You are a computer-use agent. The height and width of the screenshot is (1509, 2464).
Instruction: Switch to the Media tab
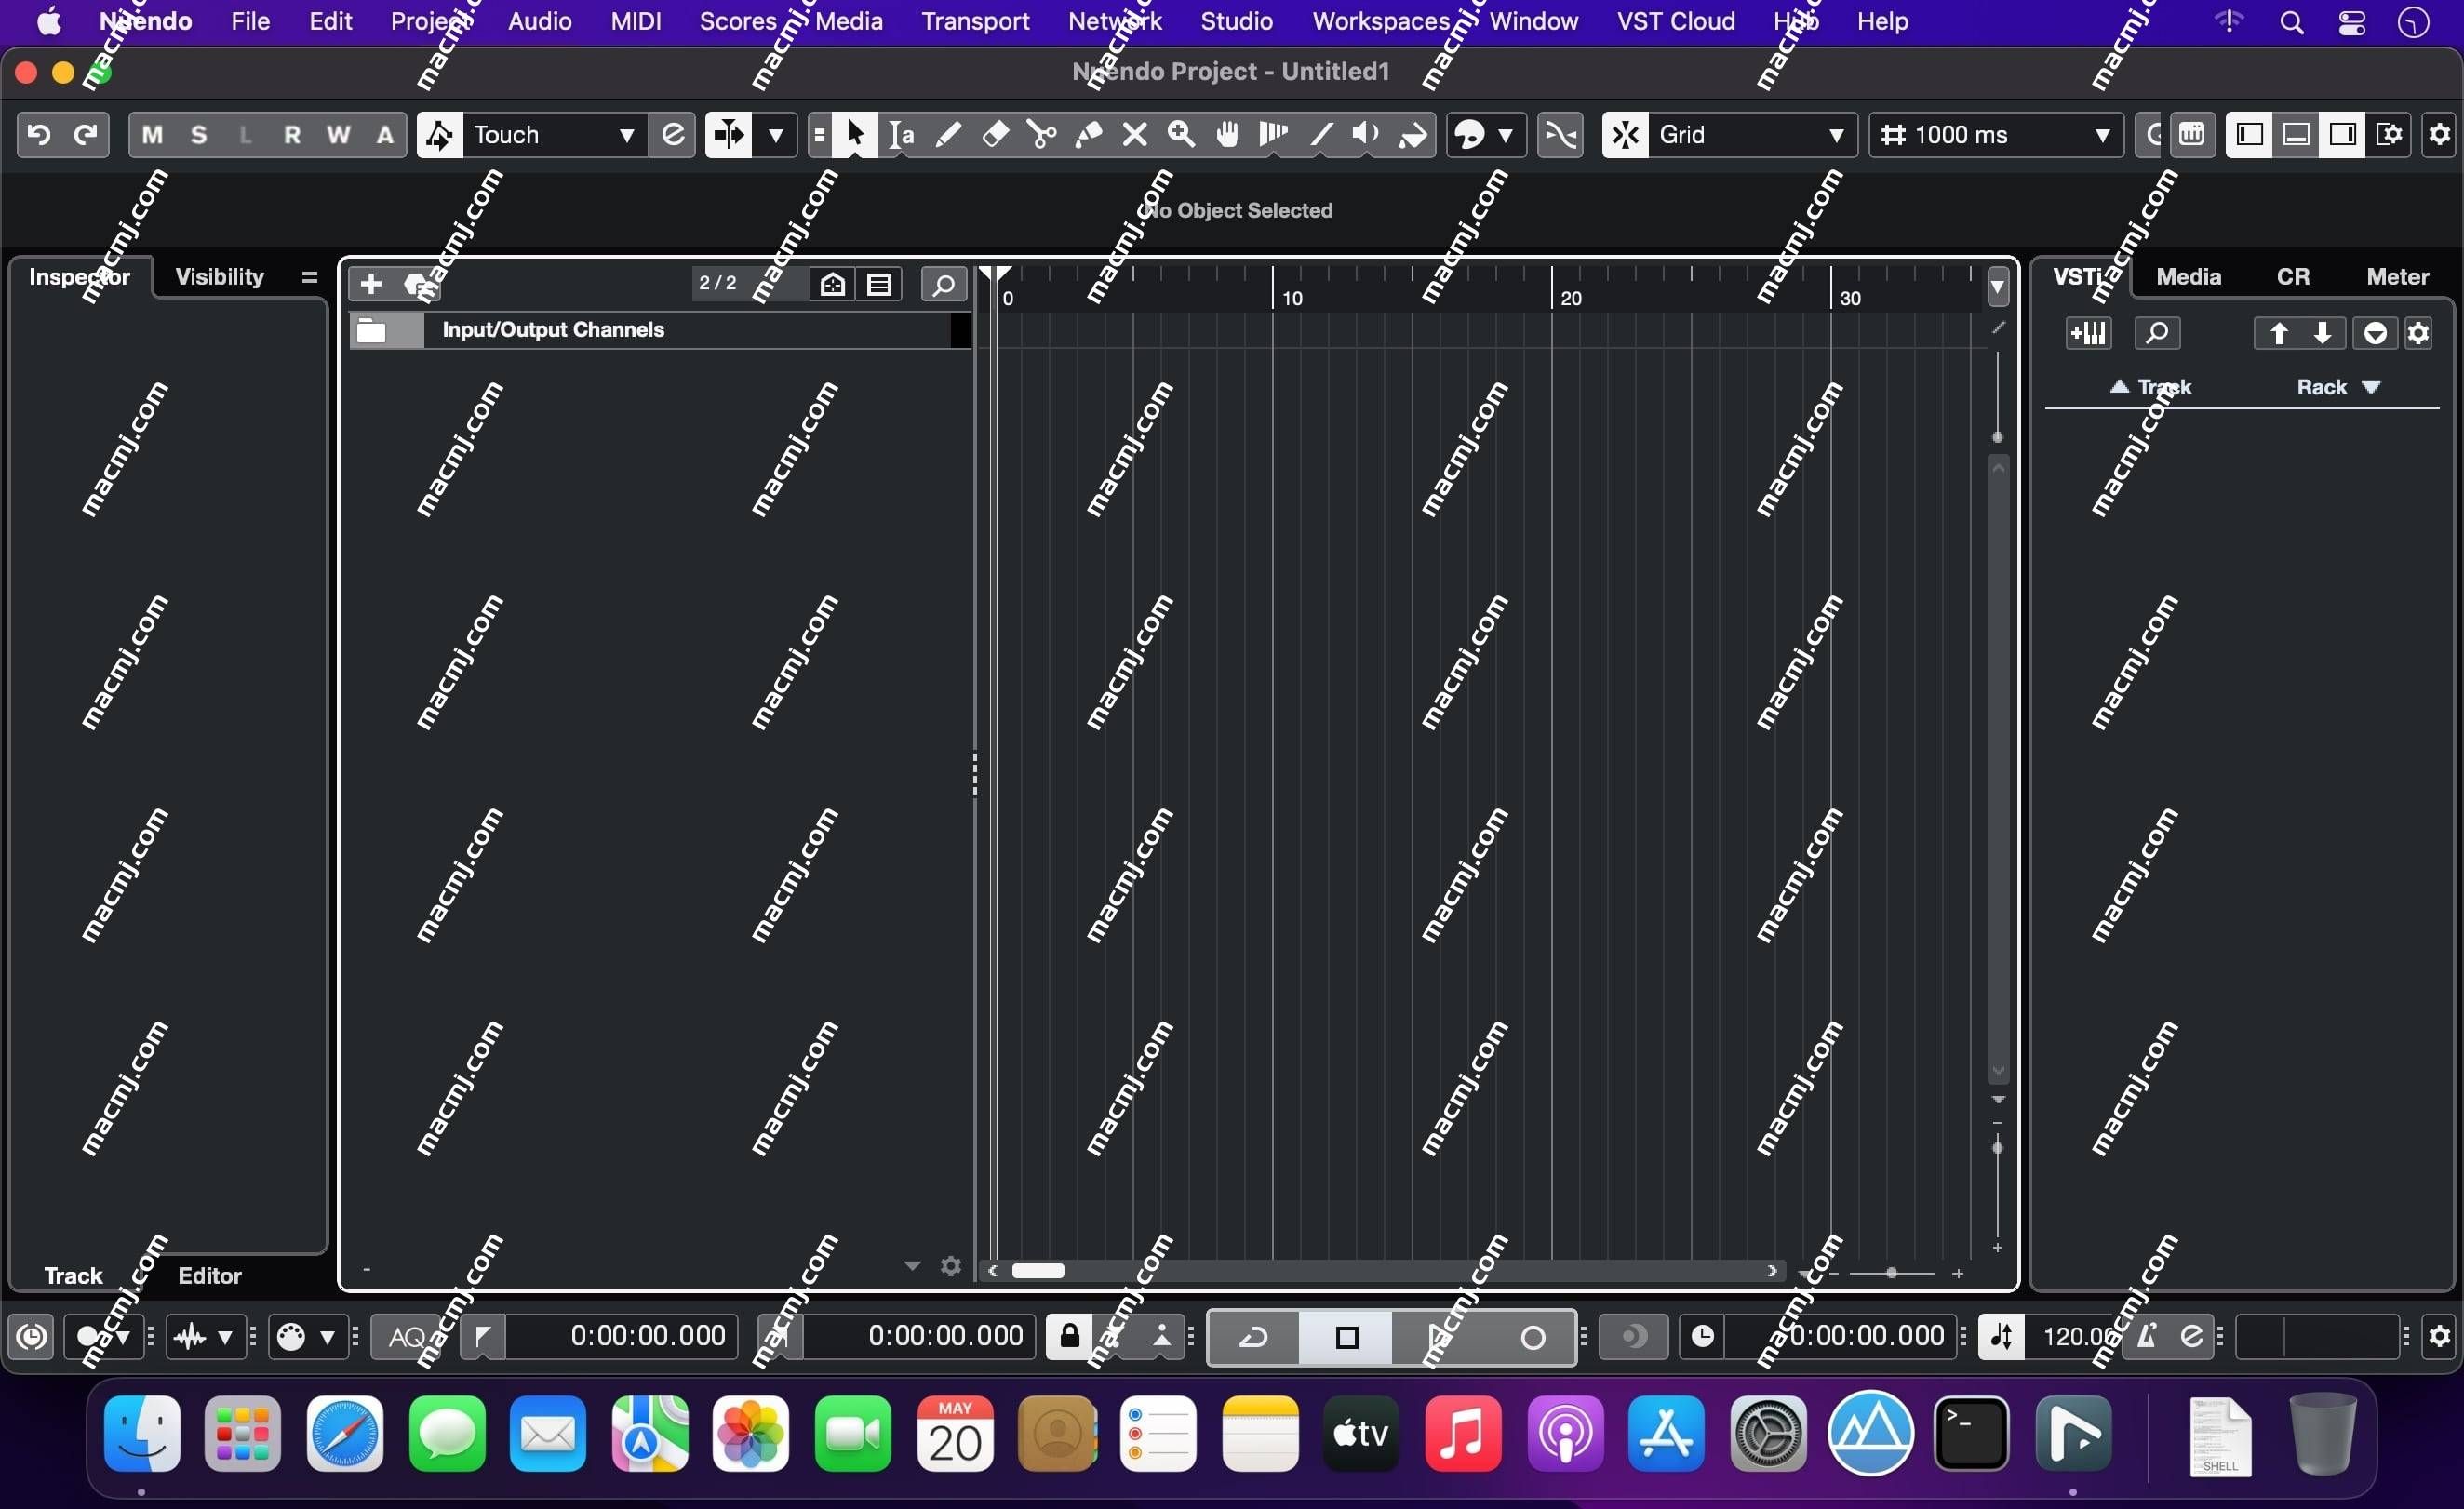pos(2188,276)
